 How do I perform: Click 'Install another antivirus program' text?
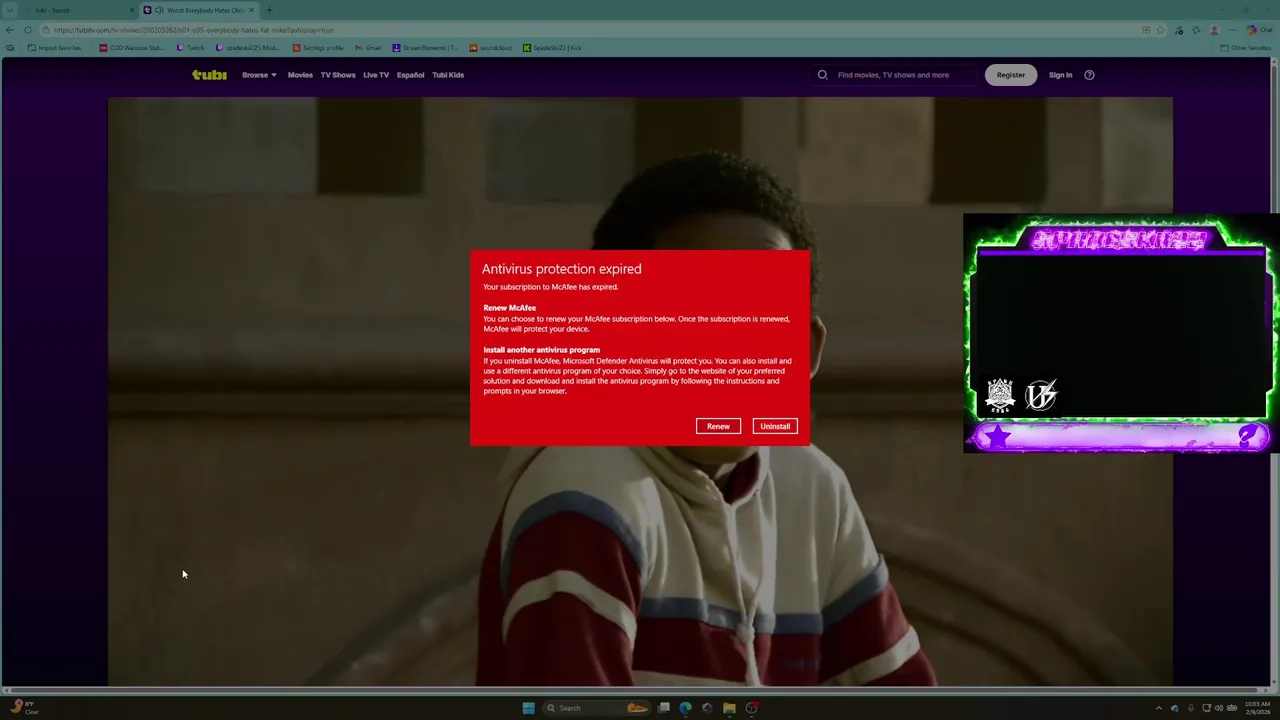point(542,350)
